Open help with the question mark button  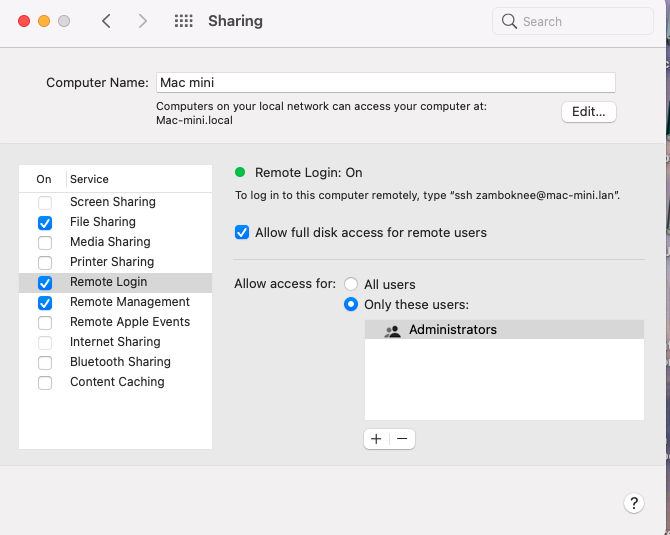click(x=634, y=503)
